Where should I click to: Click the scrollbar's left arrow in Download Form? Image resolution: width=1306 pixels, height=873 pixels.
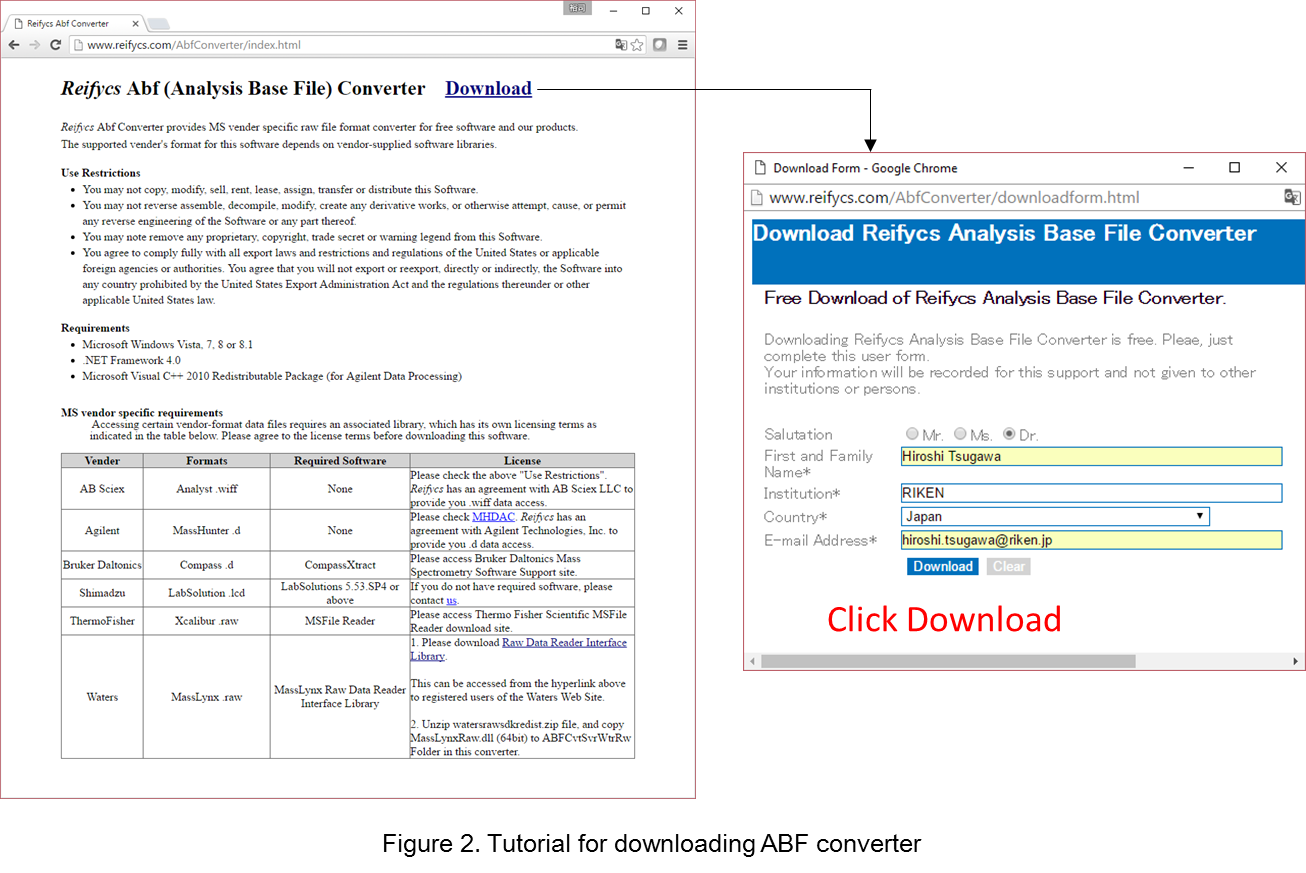click(752, 661)
